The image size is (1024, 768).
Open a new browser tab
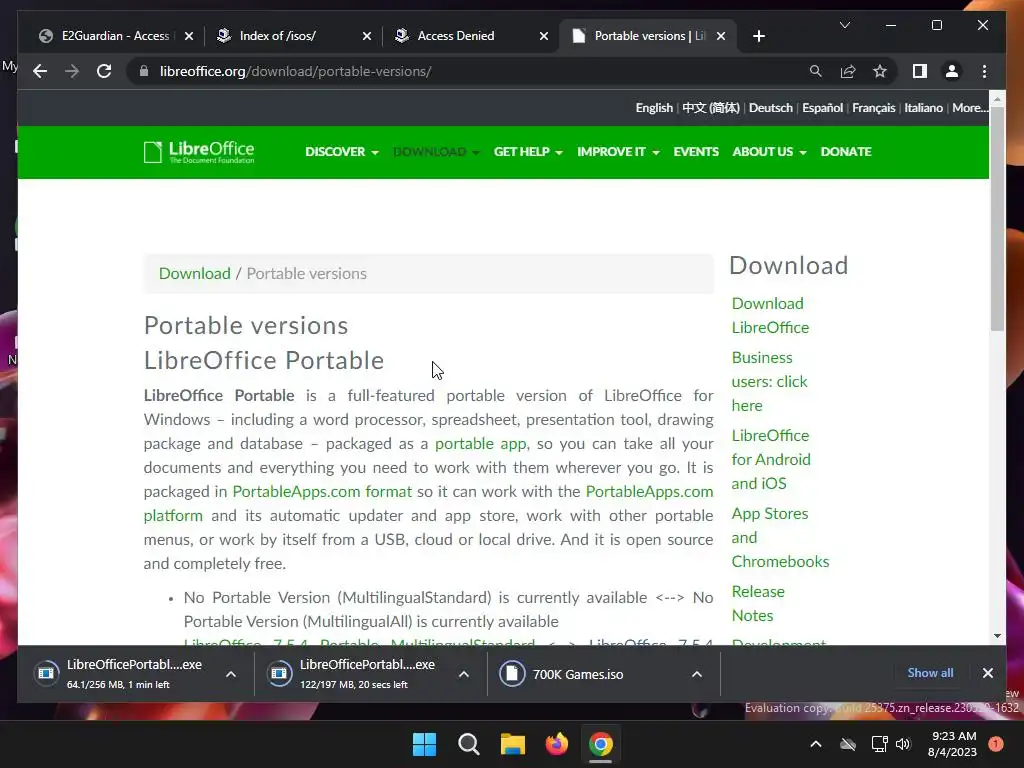758,36
